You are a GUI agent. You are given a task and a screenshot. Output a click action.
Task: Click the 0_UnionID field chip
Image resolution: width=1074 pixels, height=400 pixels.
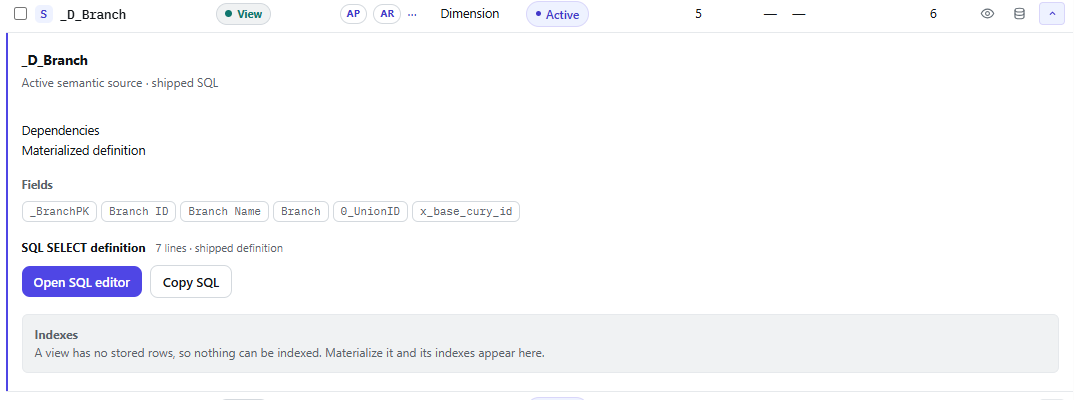tap(371, 211)
